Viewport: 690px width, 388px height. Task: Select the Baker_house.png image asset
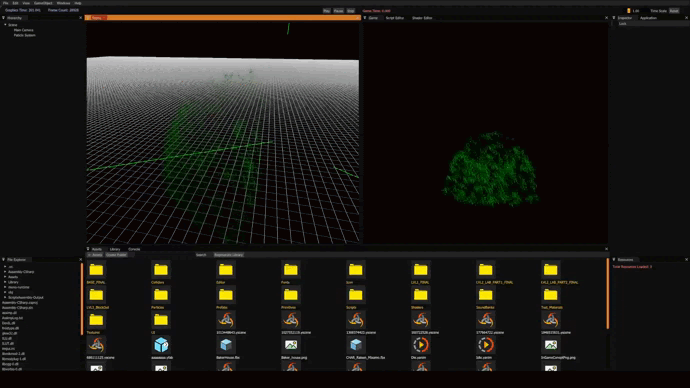point(290,345)
